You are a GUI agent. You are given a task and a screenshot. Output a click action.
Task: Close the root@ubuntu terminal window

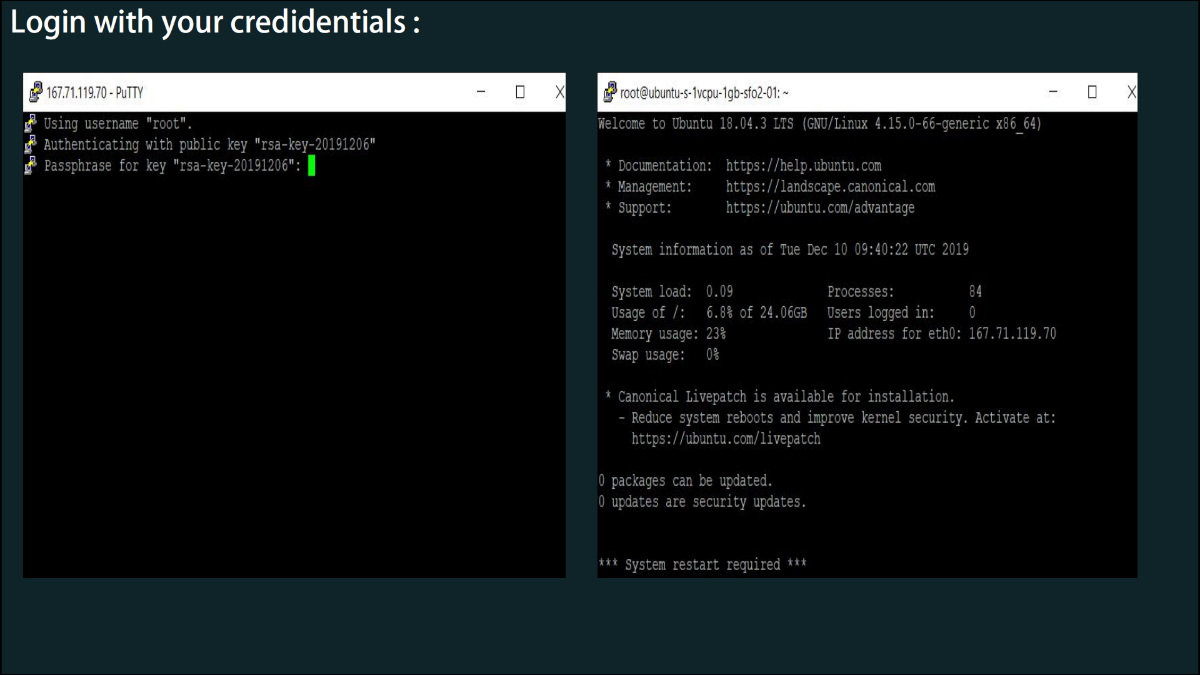1131,92
